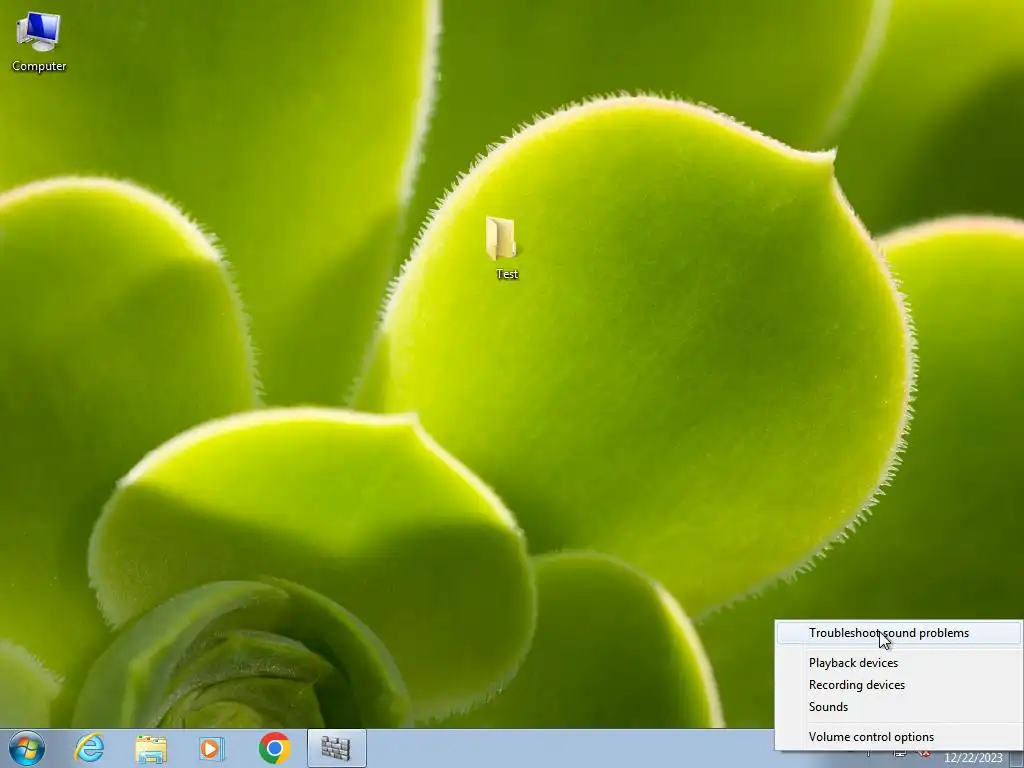
Task: Launch Google Chrome from taskbar
Action: coord(274,748)
